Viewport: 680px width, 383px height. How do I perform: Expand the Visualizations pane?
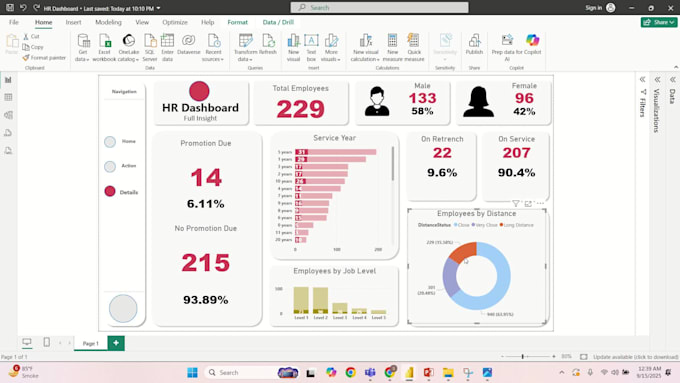tap(657, 79)
